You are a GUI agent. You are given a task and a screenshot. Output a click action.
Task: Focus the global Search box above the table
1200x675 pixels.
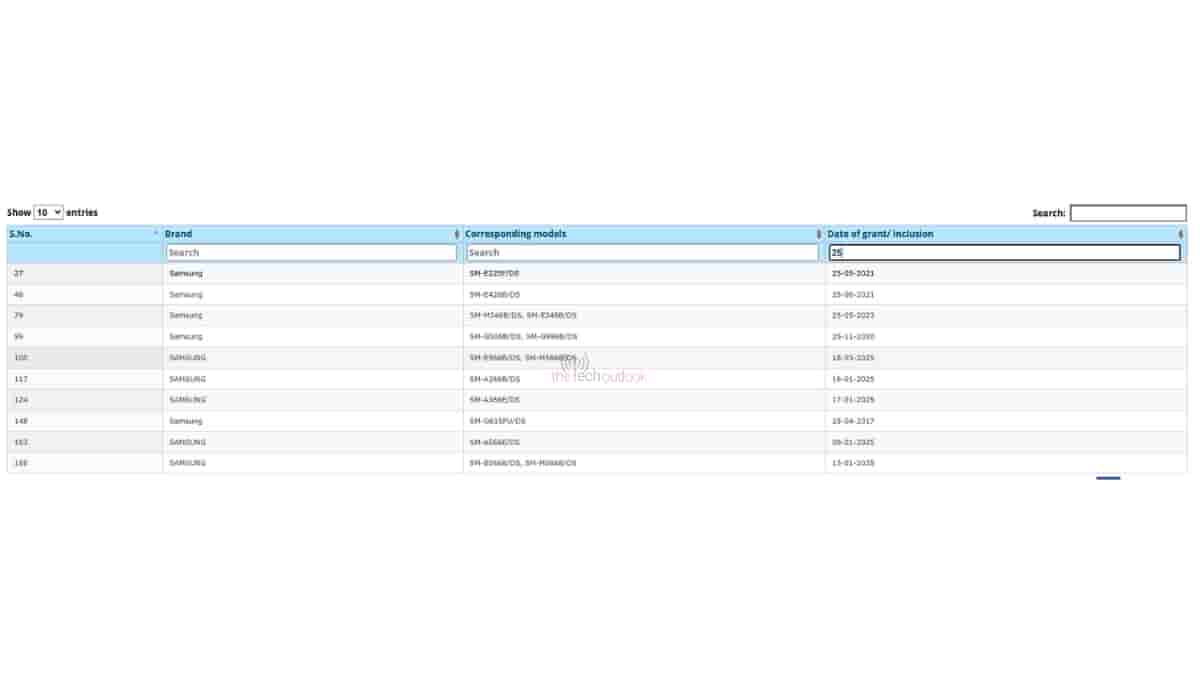point(1127,213)
